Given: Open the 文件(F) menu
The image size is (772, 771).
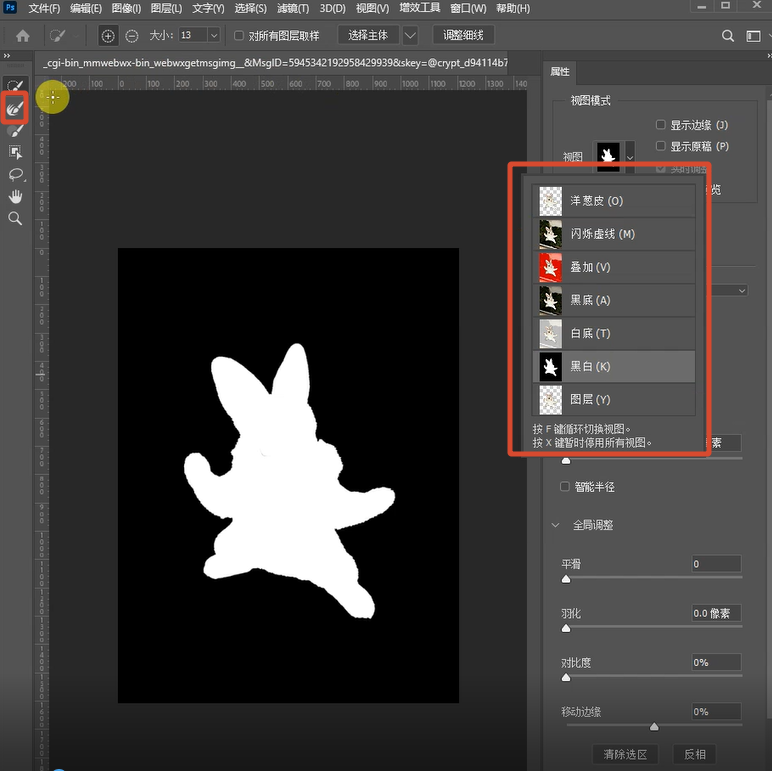Looking at the screenshot, I should coord(44,8).
